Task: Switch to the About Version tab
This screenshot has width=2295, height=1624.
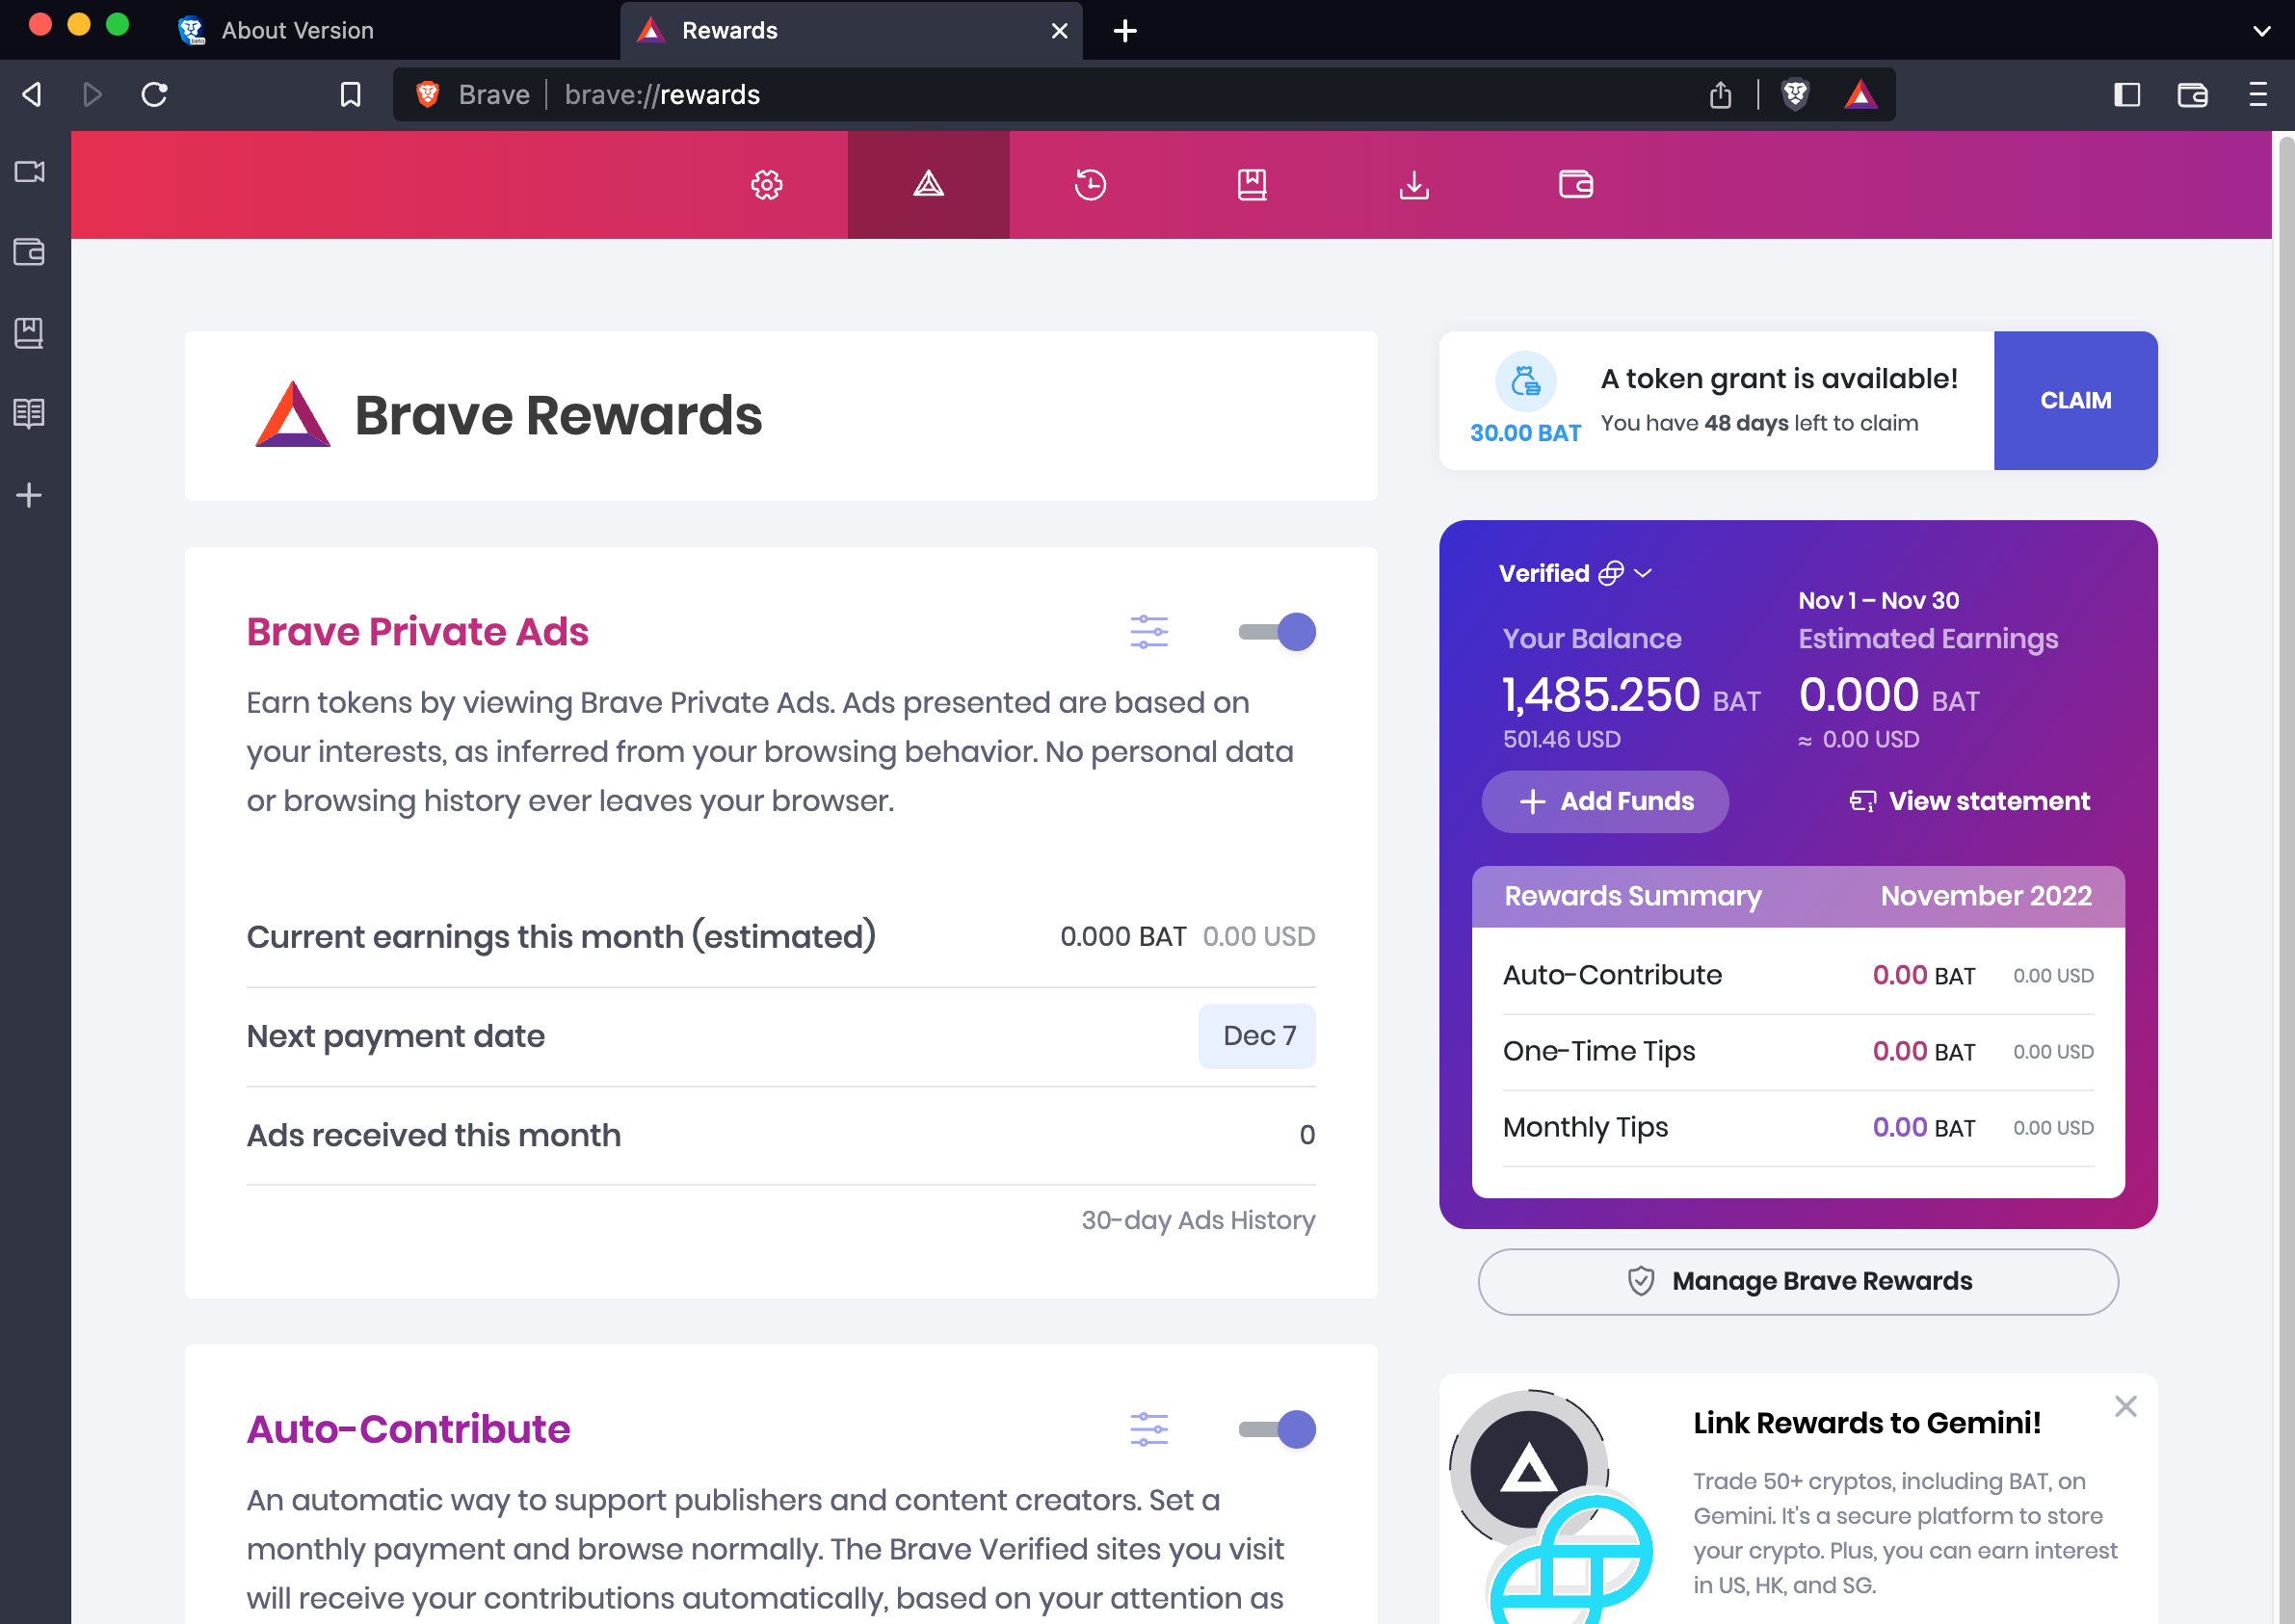Action: pyautogui.click(x=296, y=30)
